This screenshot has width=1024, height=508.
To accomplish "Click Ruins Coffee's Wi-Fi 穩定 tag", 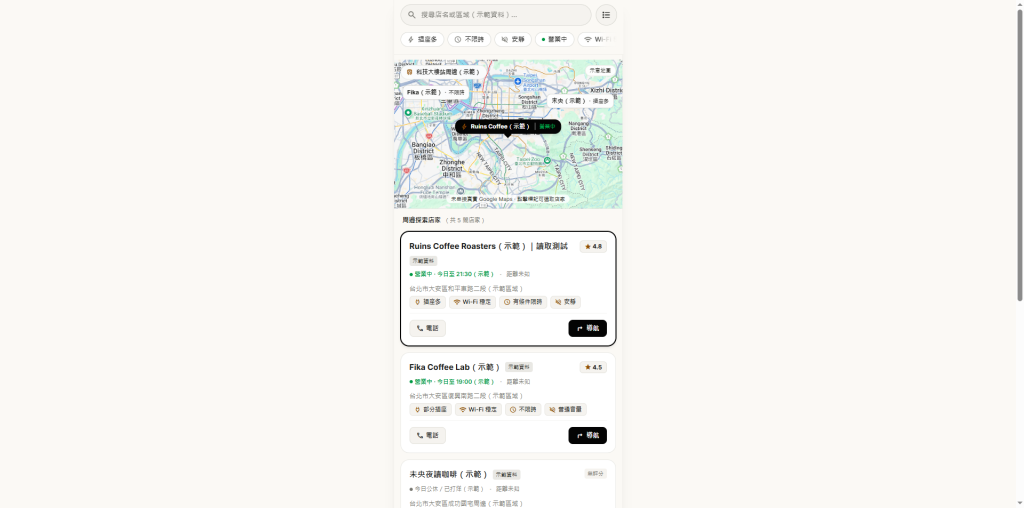I will [472, 302].
